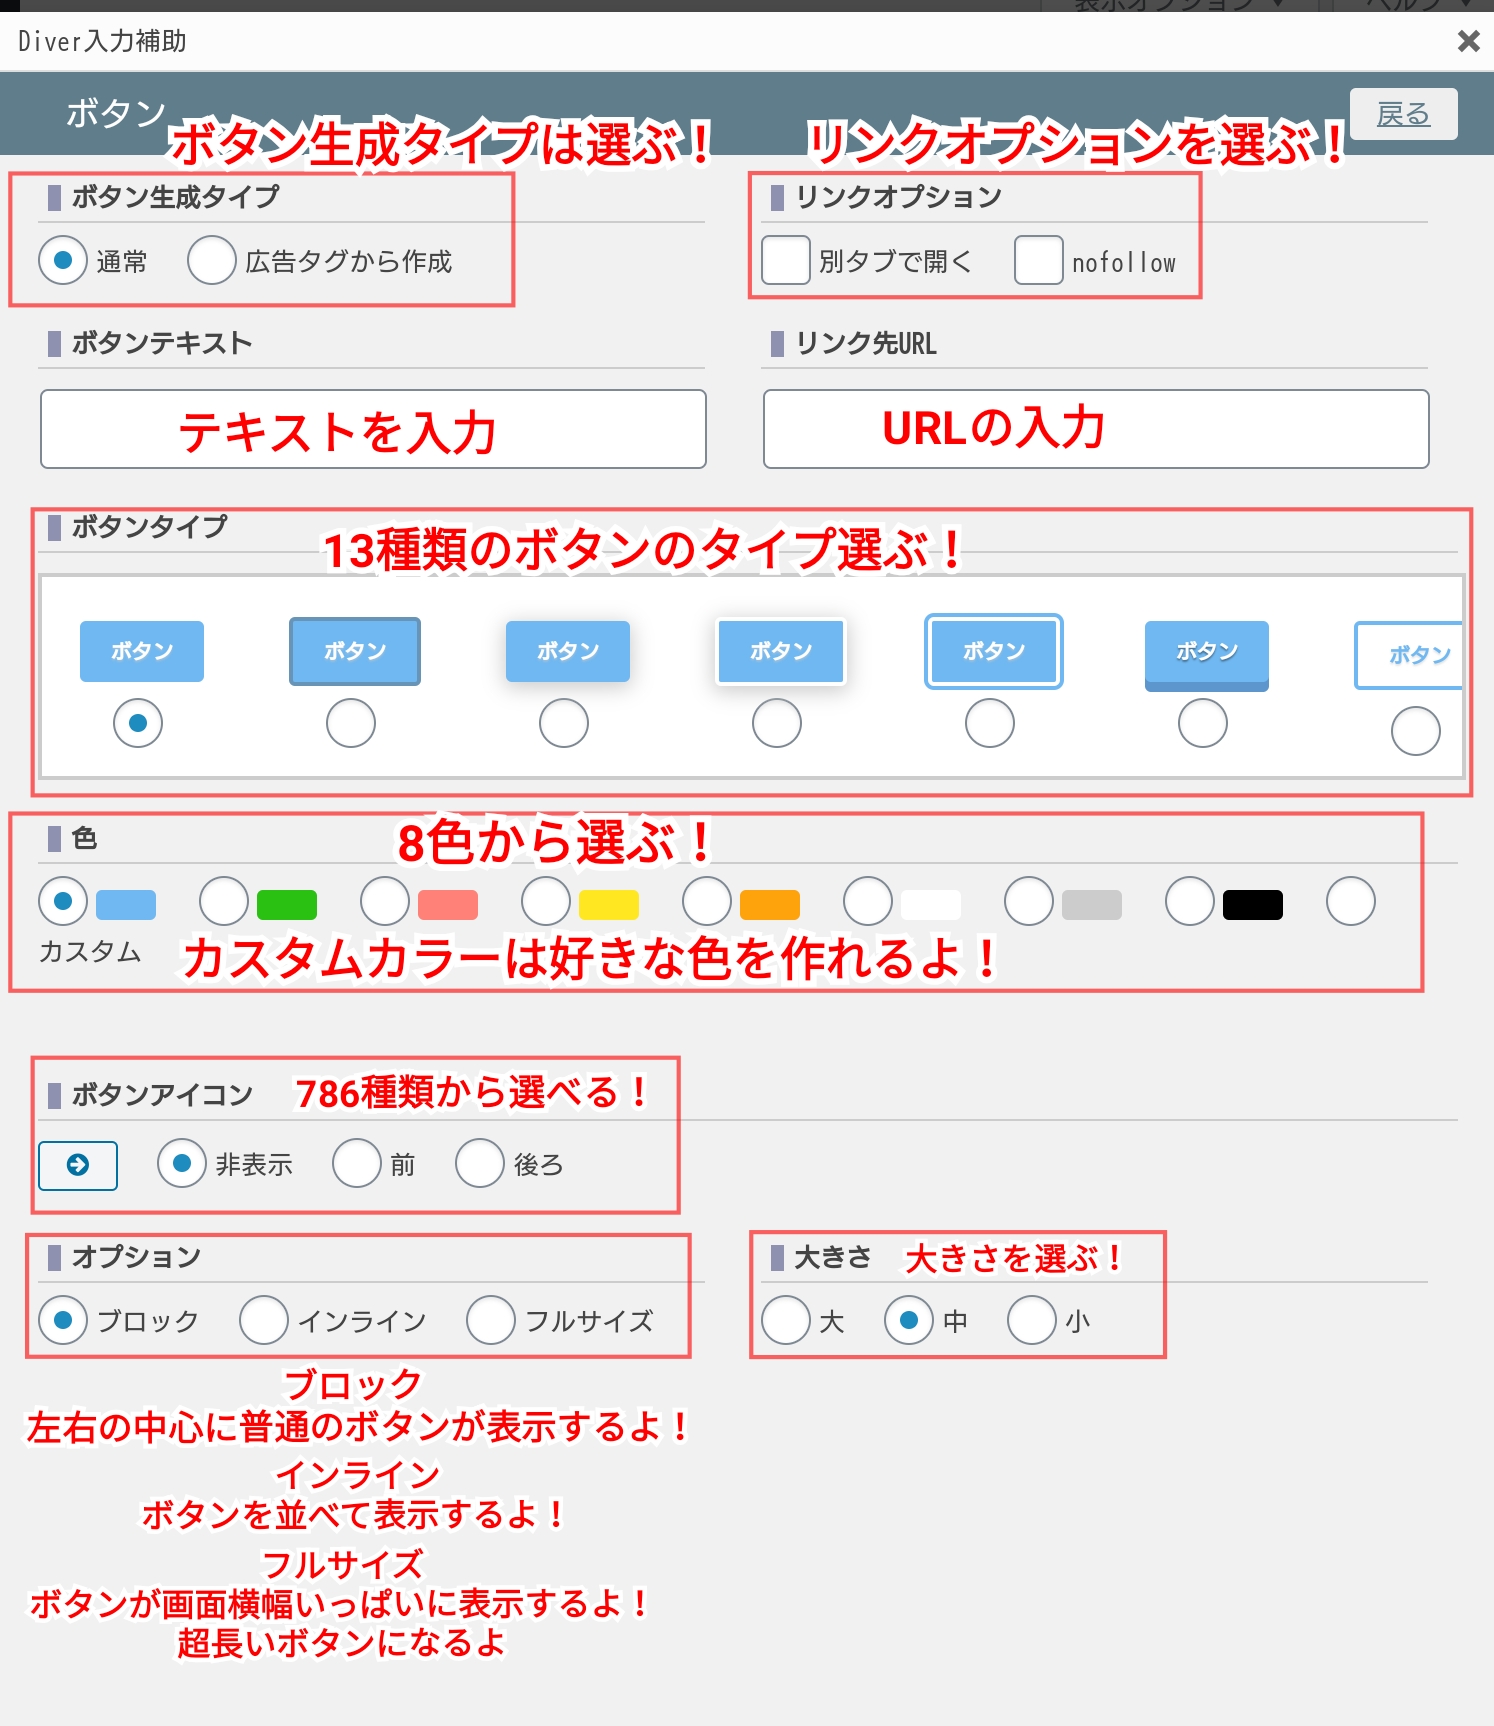Select the first flat button type radio
This screenshot has height=1726, width=1494.
[x=138, y=723]
